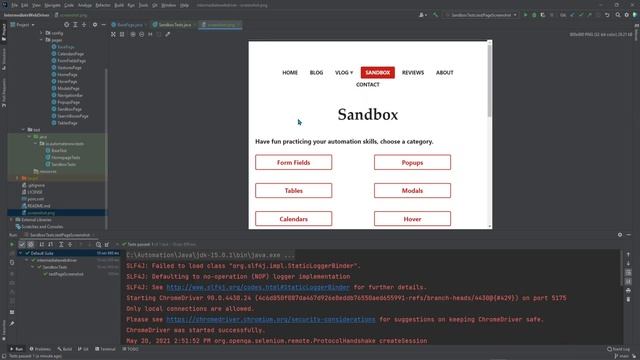The height and width of the screenshot is (360, 640).
Task: Collapse the test folder in Project tree
Action: (x=23, y=129)
